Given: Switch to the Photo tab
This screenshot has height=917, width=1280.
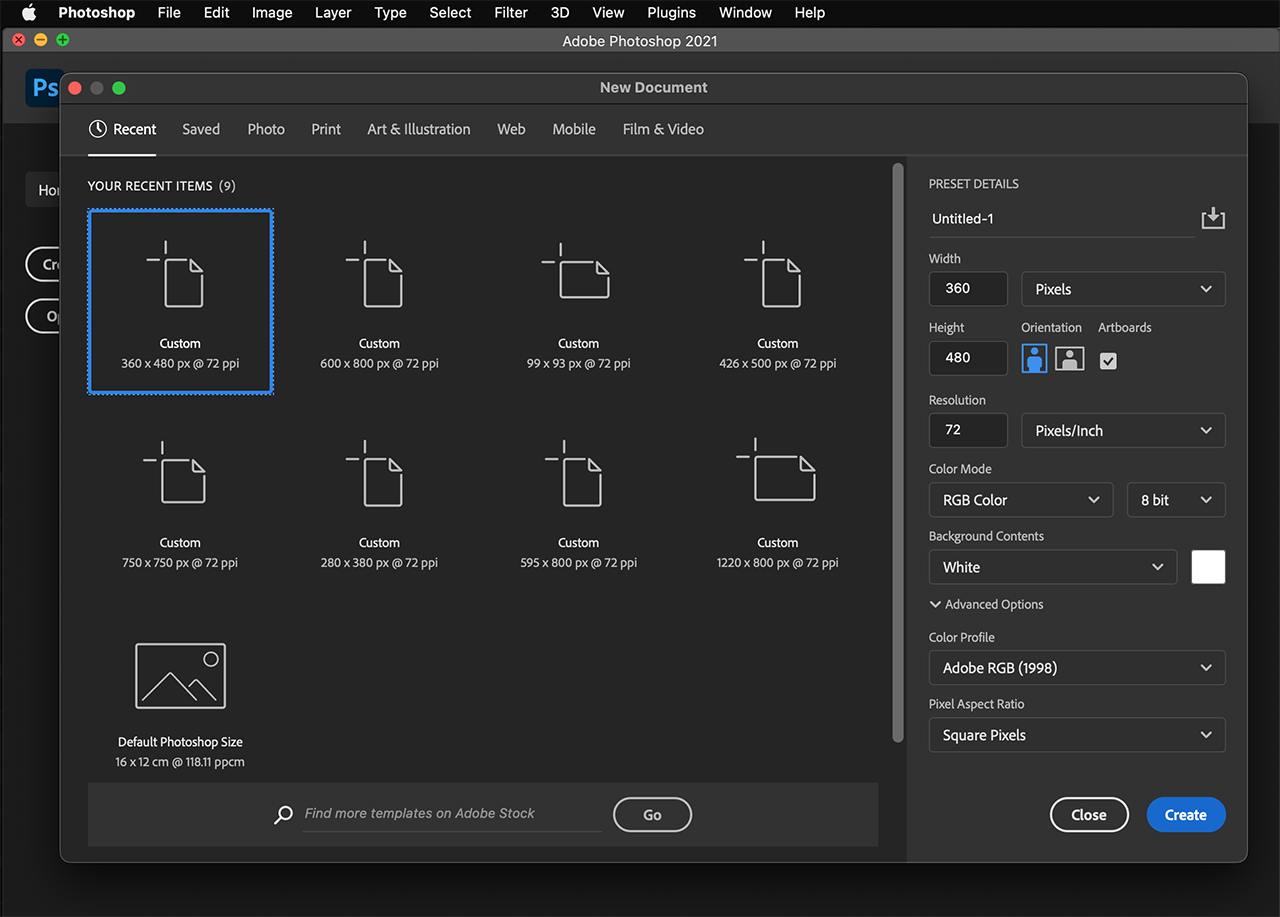Looking at the screenshot, I should 266,129.
